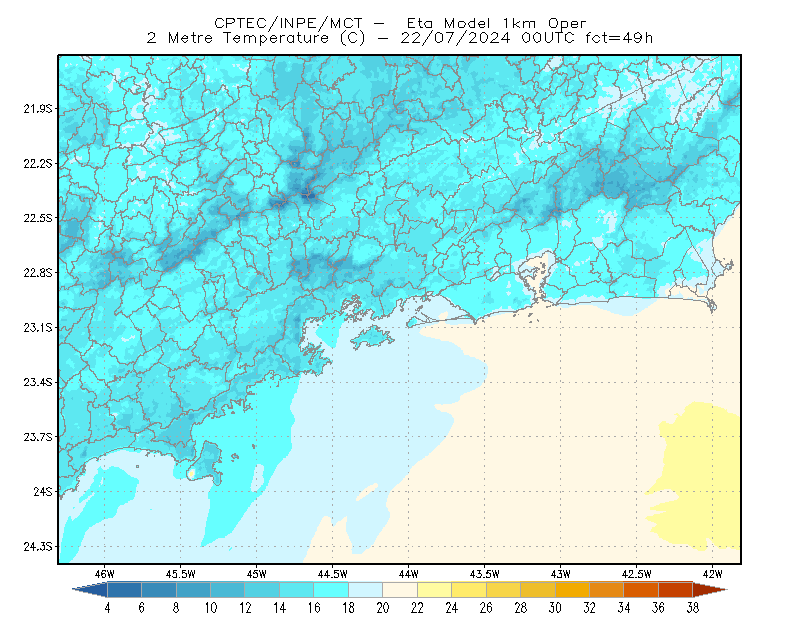Click the number 34 under the color scale

(x=624, y=608)
